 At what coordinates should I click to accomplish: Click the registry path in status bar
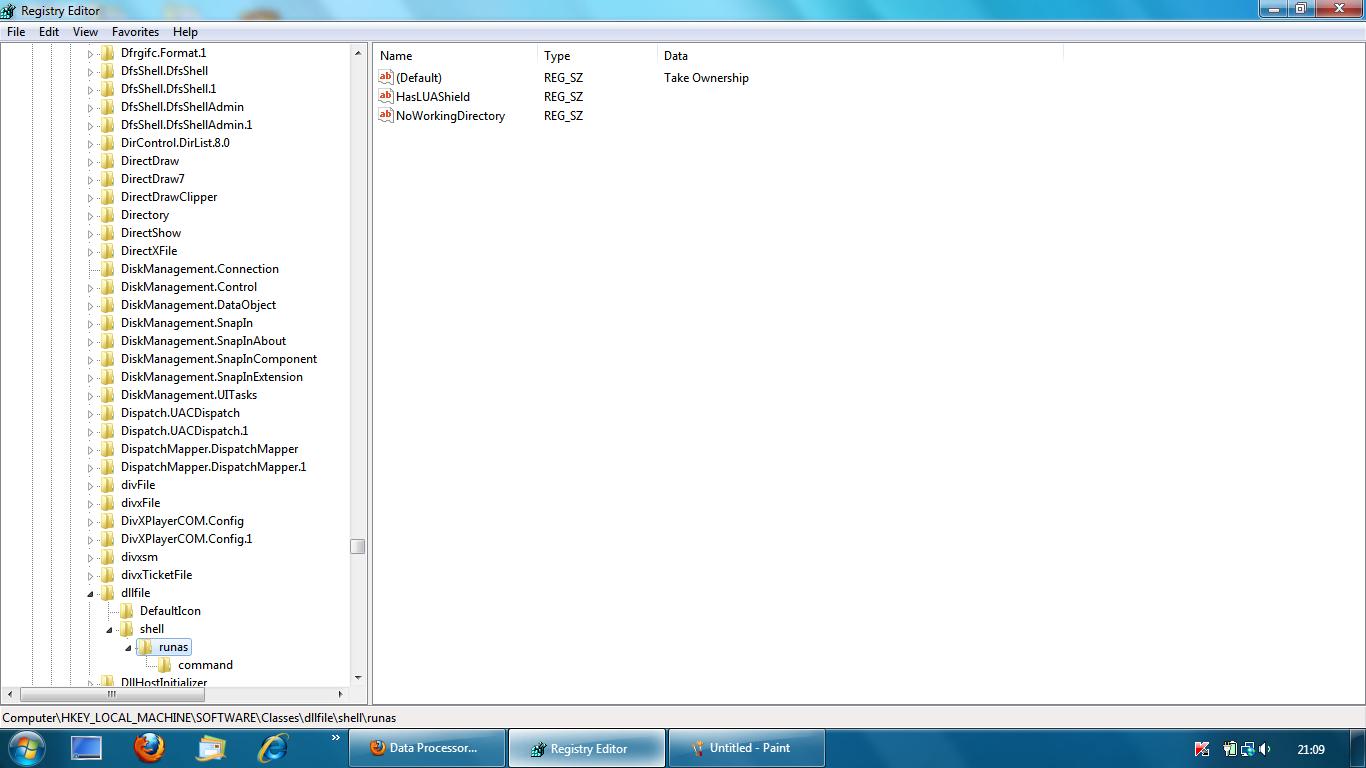click(x=199, y=717)
